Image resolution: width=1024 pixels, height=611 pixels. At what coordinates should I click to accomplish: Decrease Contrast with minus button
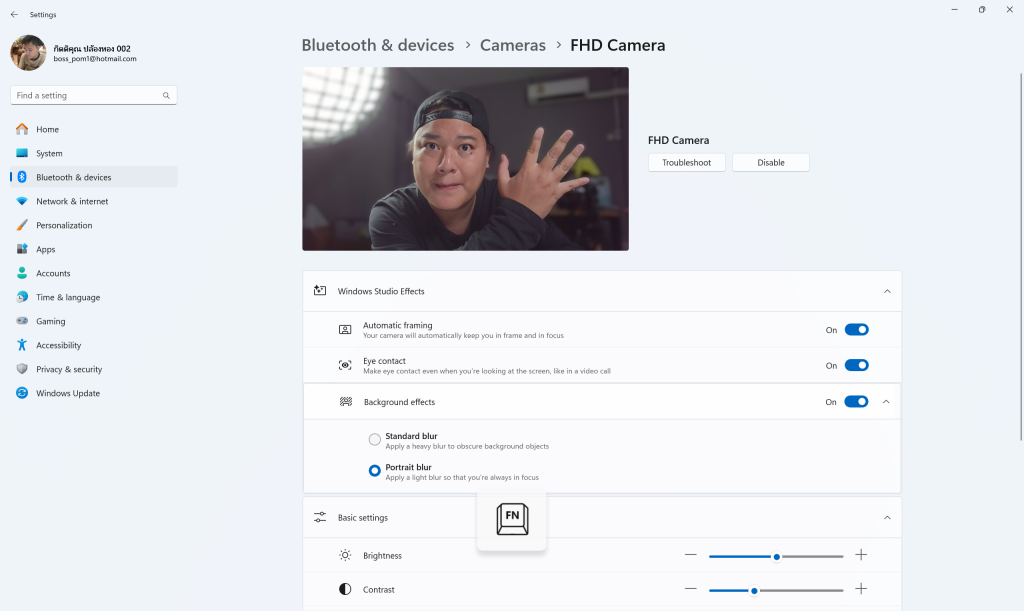690,589
